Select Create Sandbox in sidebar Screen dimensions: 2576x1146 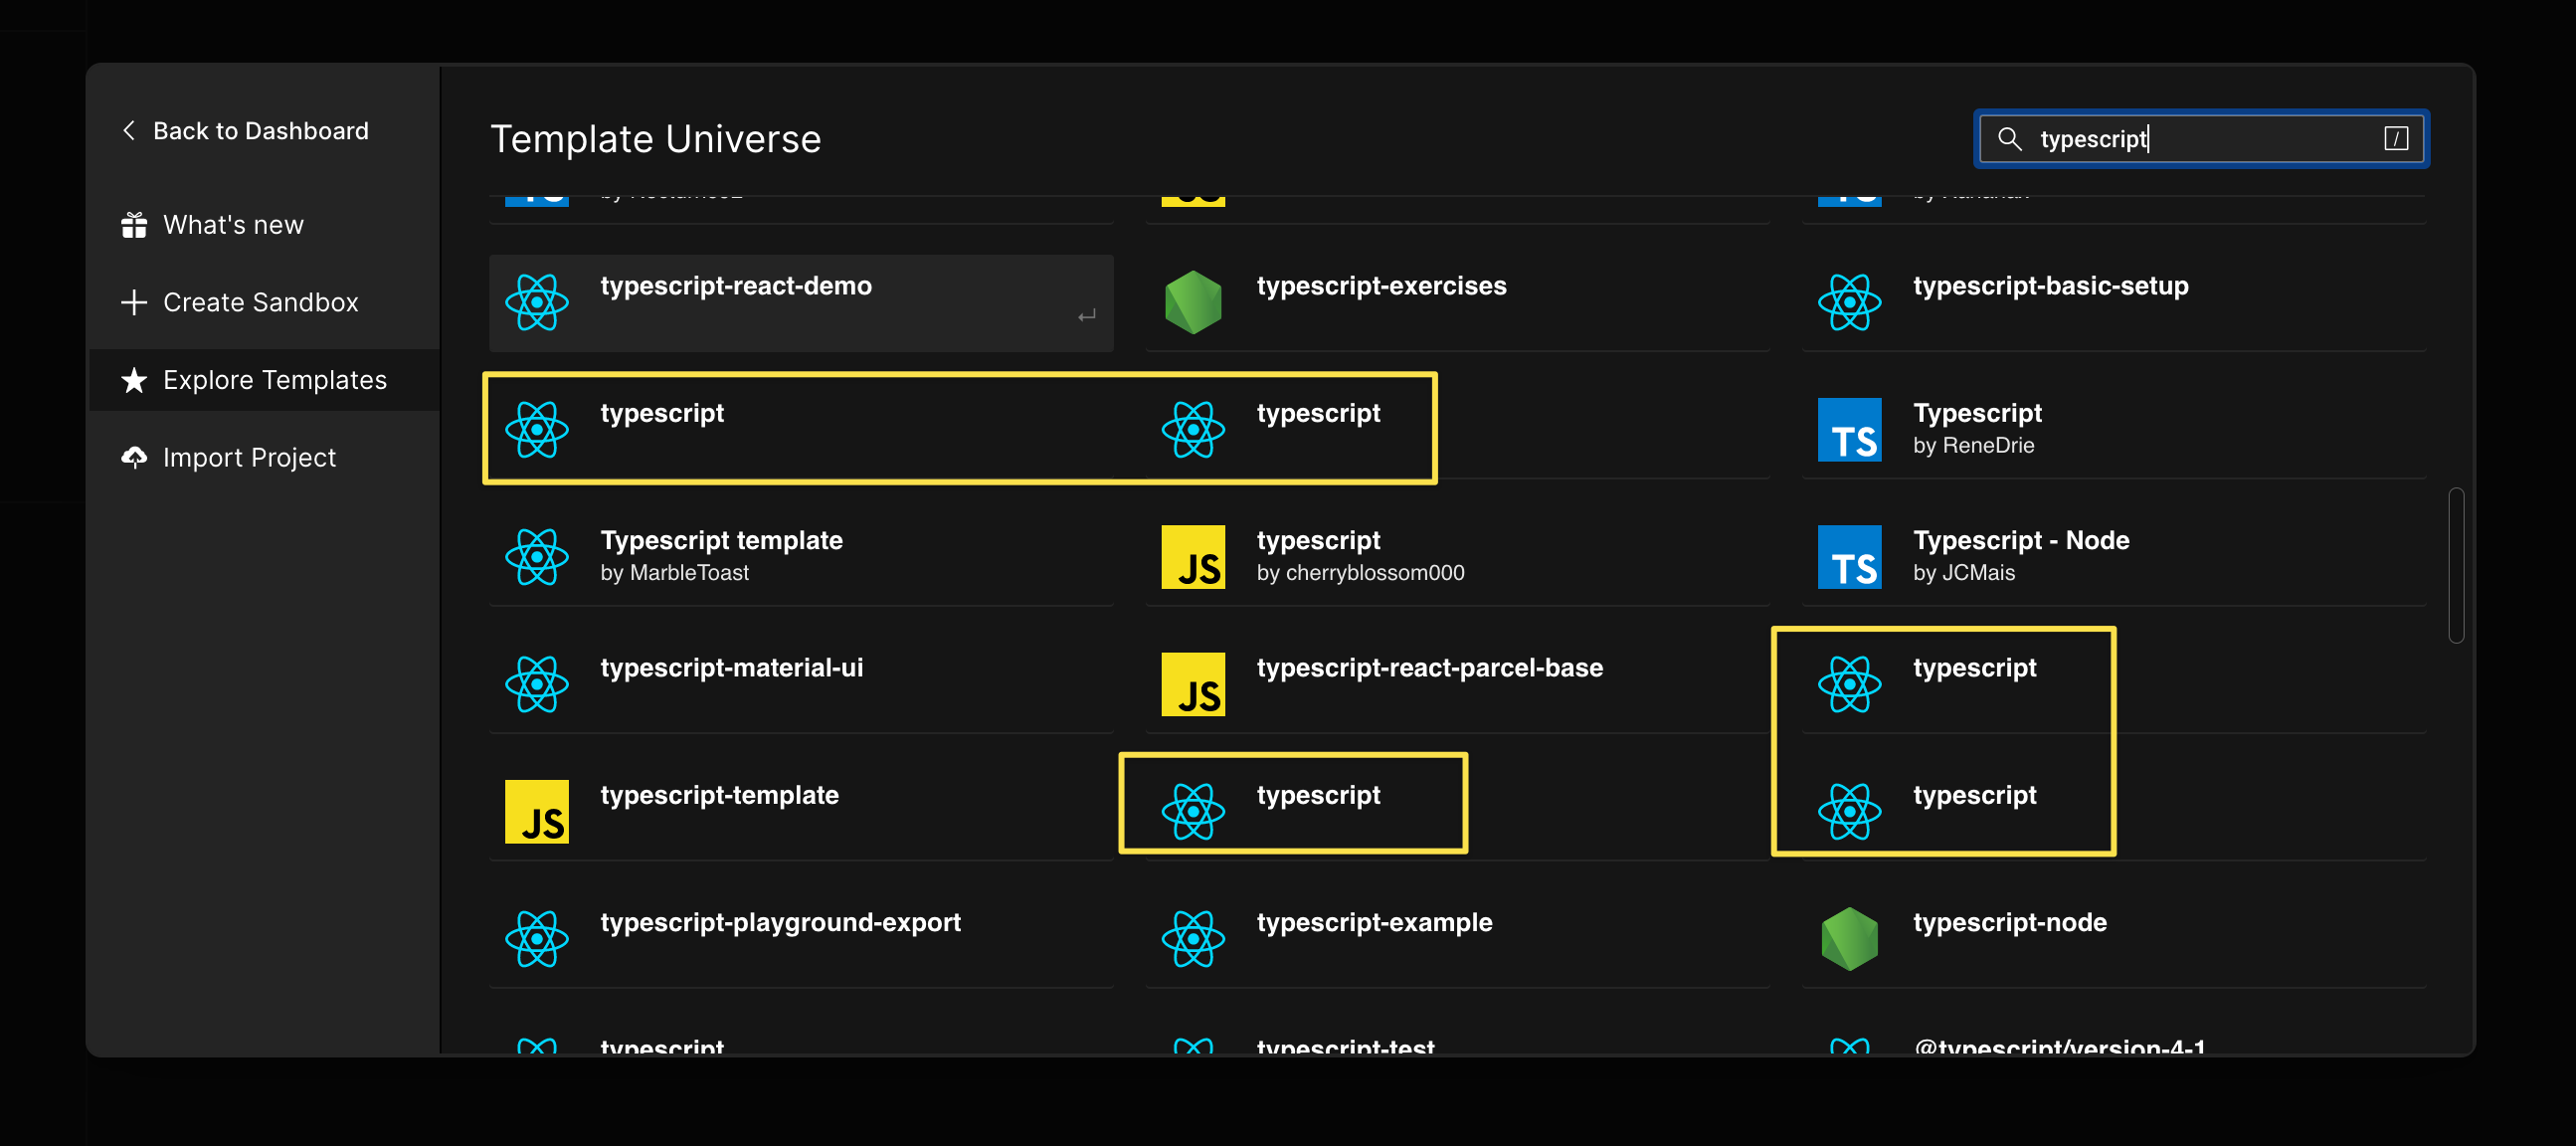point(265,302)
